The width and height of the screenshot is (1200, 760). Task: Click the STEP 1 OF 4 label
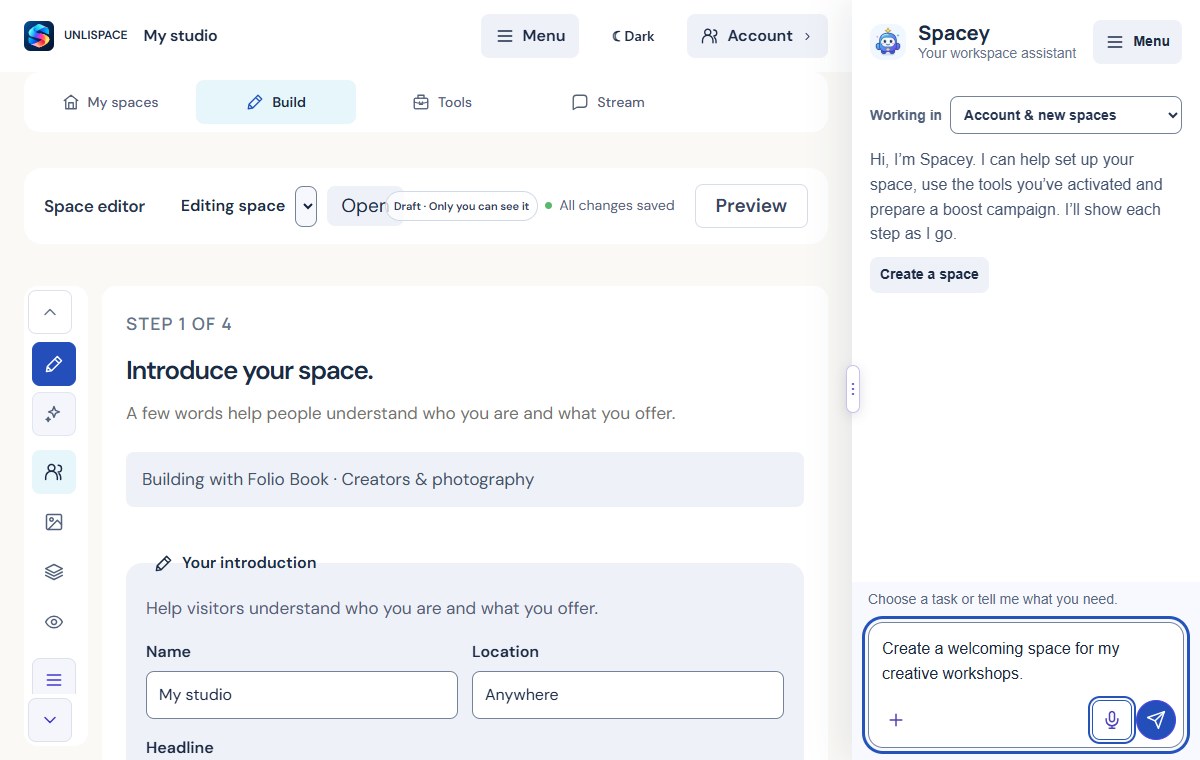pyautogui.click(x=179, y=324)
